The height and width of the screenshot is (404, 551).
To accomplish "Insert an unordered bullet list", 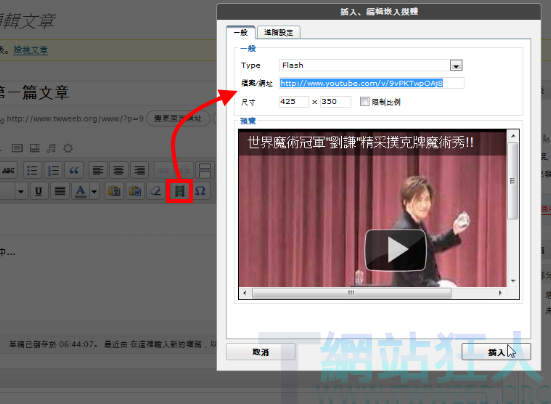I will click(x=32, y=171).
